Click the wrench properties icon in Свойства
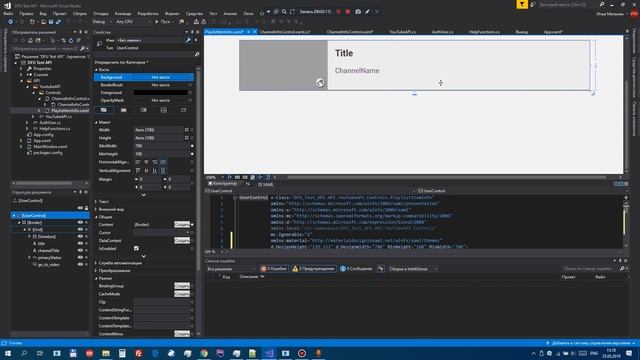 [x=188, y=40]
